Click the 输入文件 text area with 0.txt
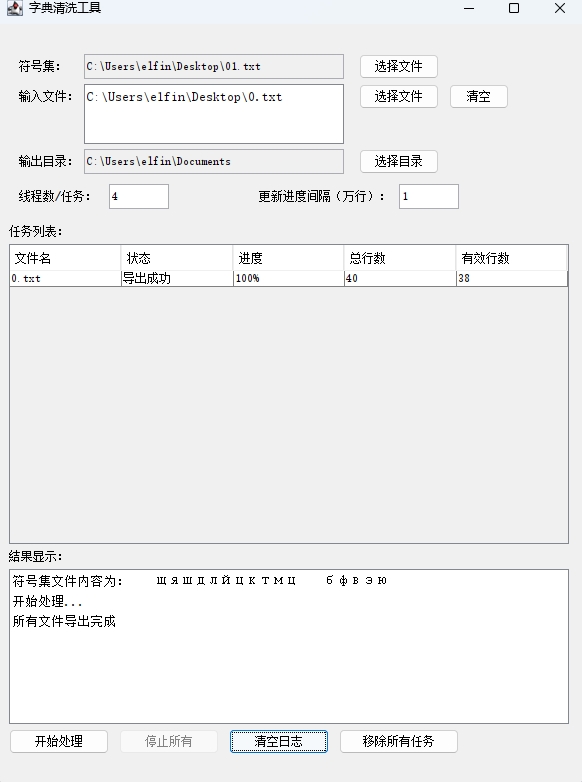 click(x=214, y=114)
